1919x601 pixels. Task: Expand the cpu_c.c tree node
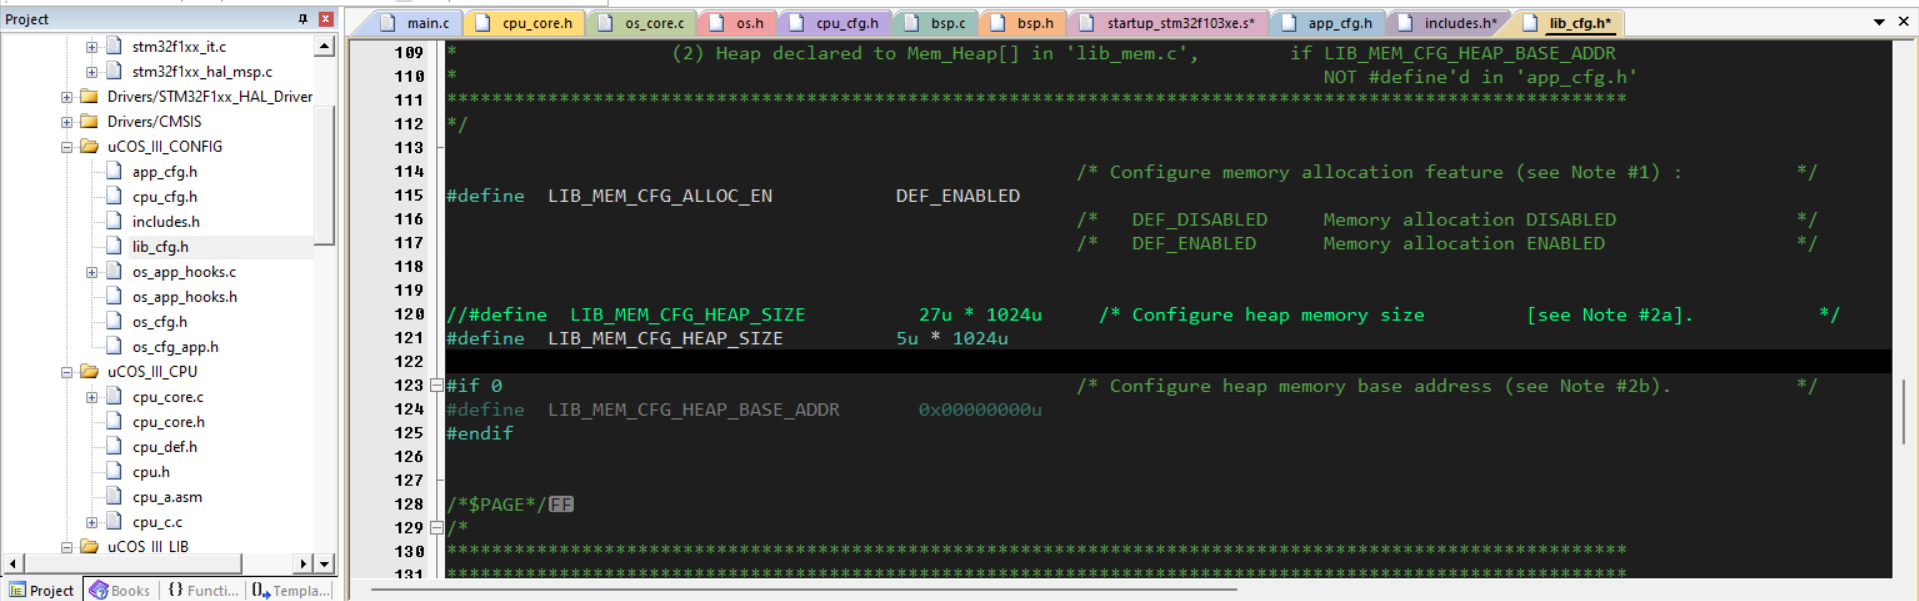[91, 522]
